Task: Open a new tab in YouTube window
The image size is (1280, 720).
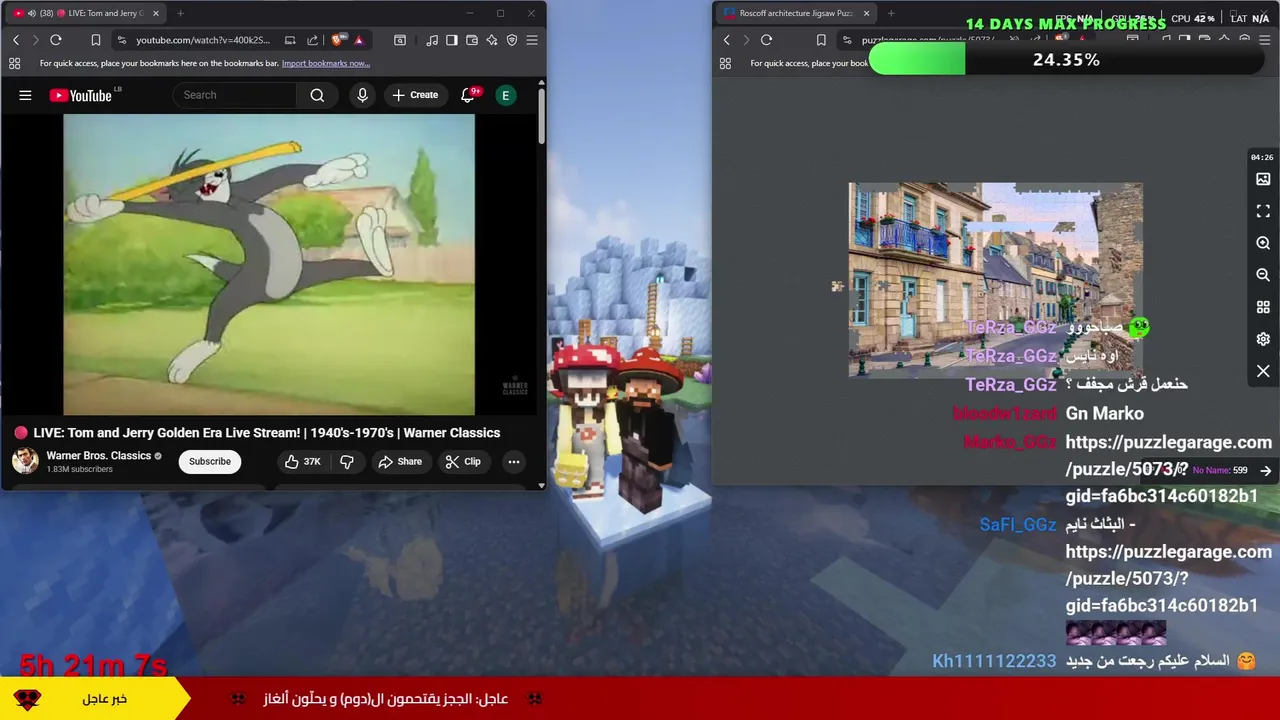Action: [x=180, y=13]
